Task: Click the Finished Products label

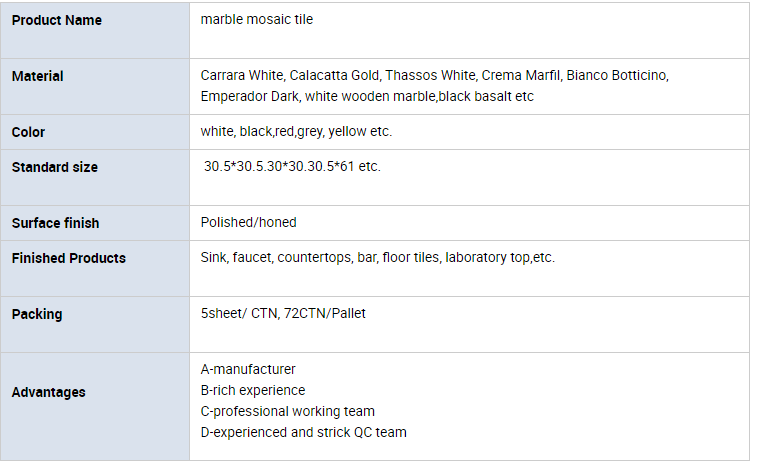Action: click(x=69, y=258)
